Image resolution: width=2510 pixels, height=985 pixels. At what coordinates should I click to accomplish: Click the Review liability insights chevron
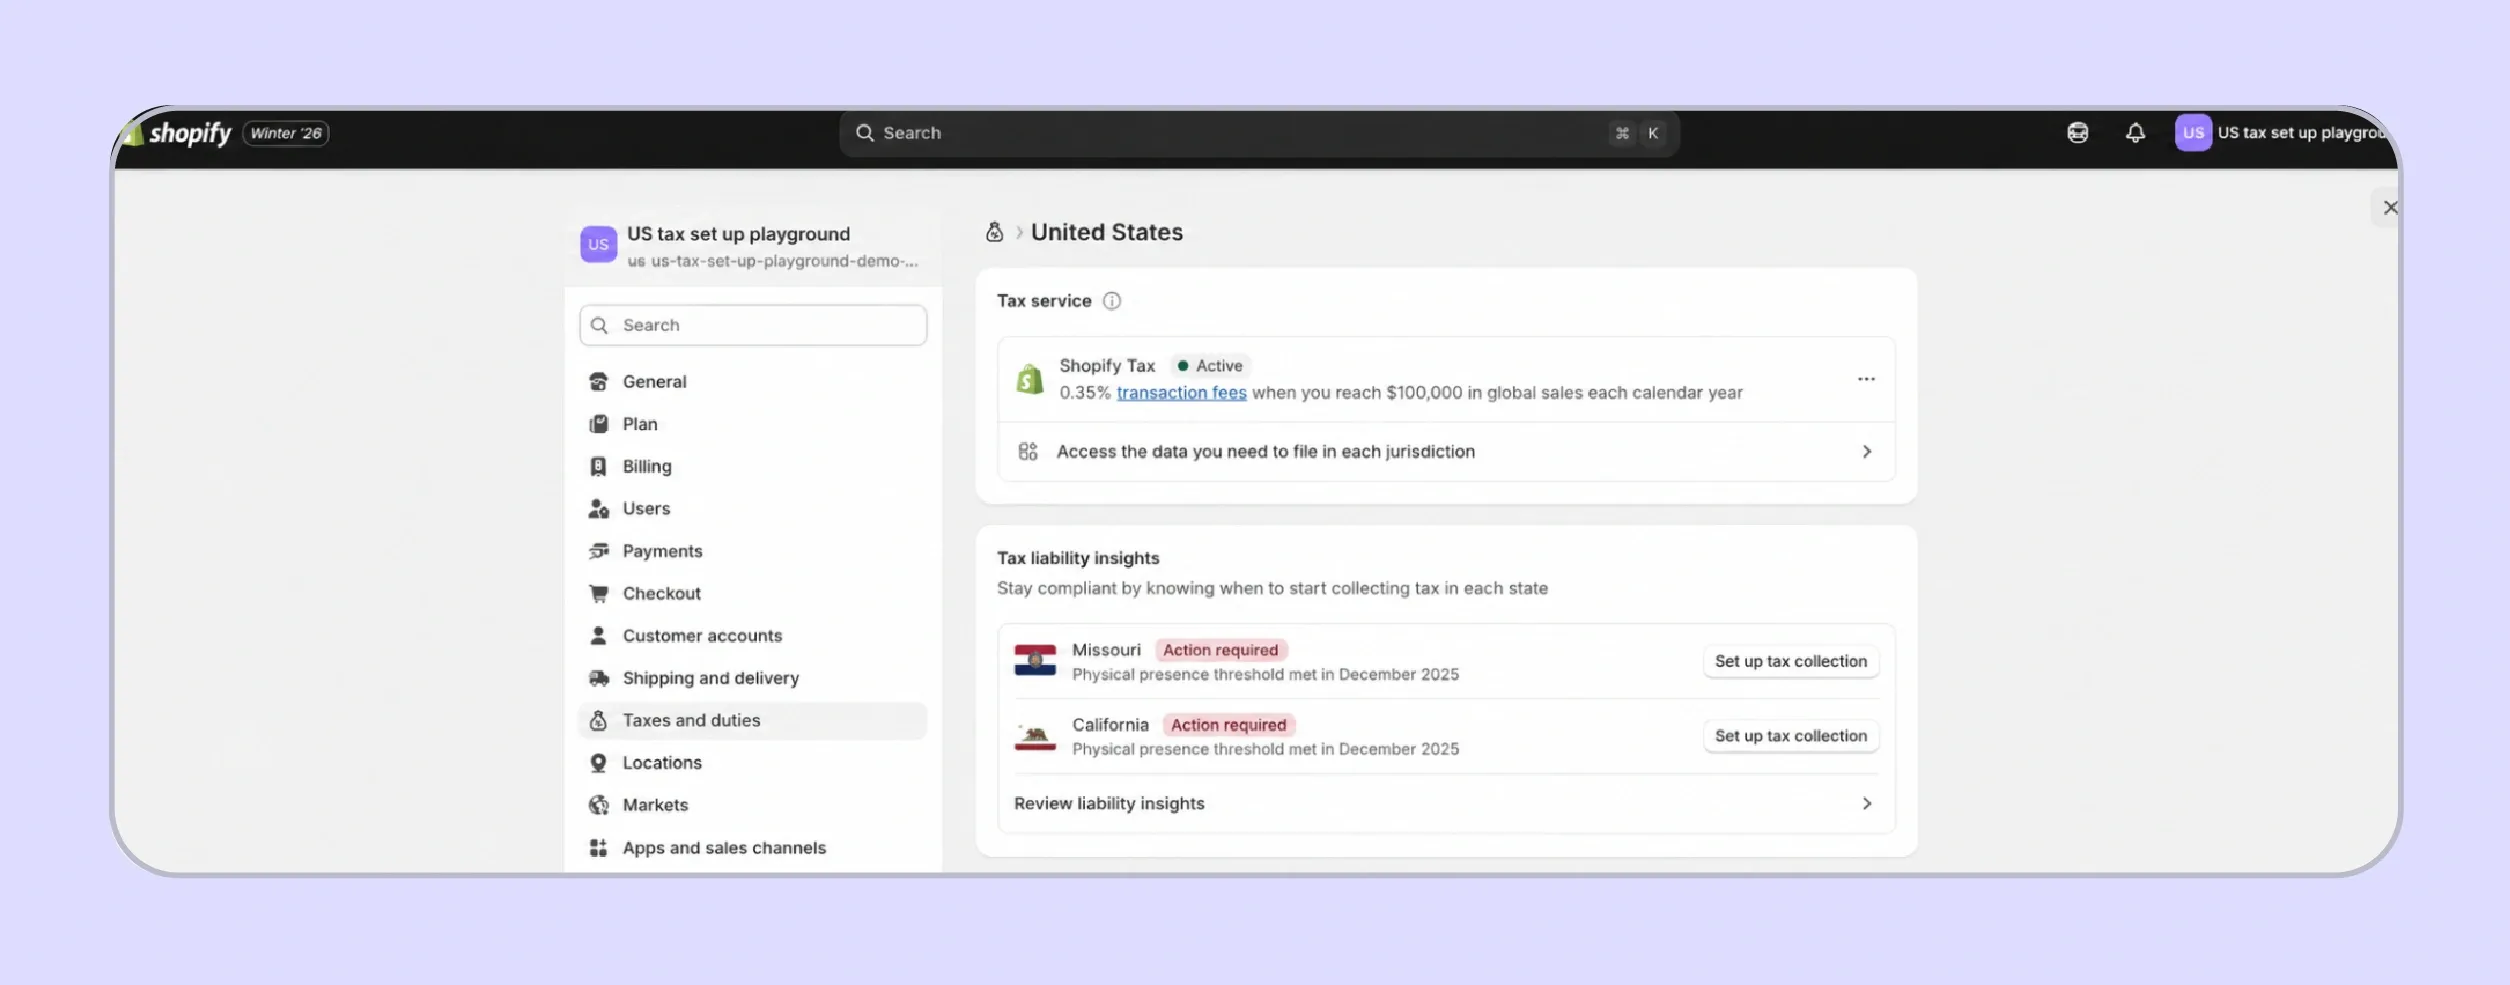1866,804
